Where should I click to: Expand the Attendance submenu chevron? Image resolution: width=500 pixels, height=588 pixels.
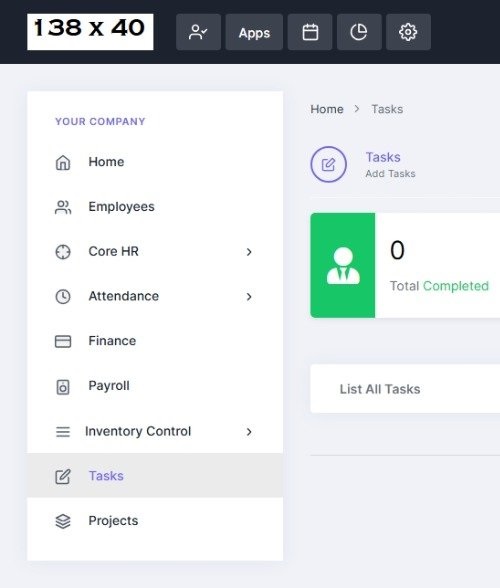(x=249, y=297)
